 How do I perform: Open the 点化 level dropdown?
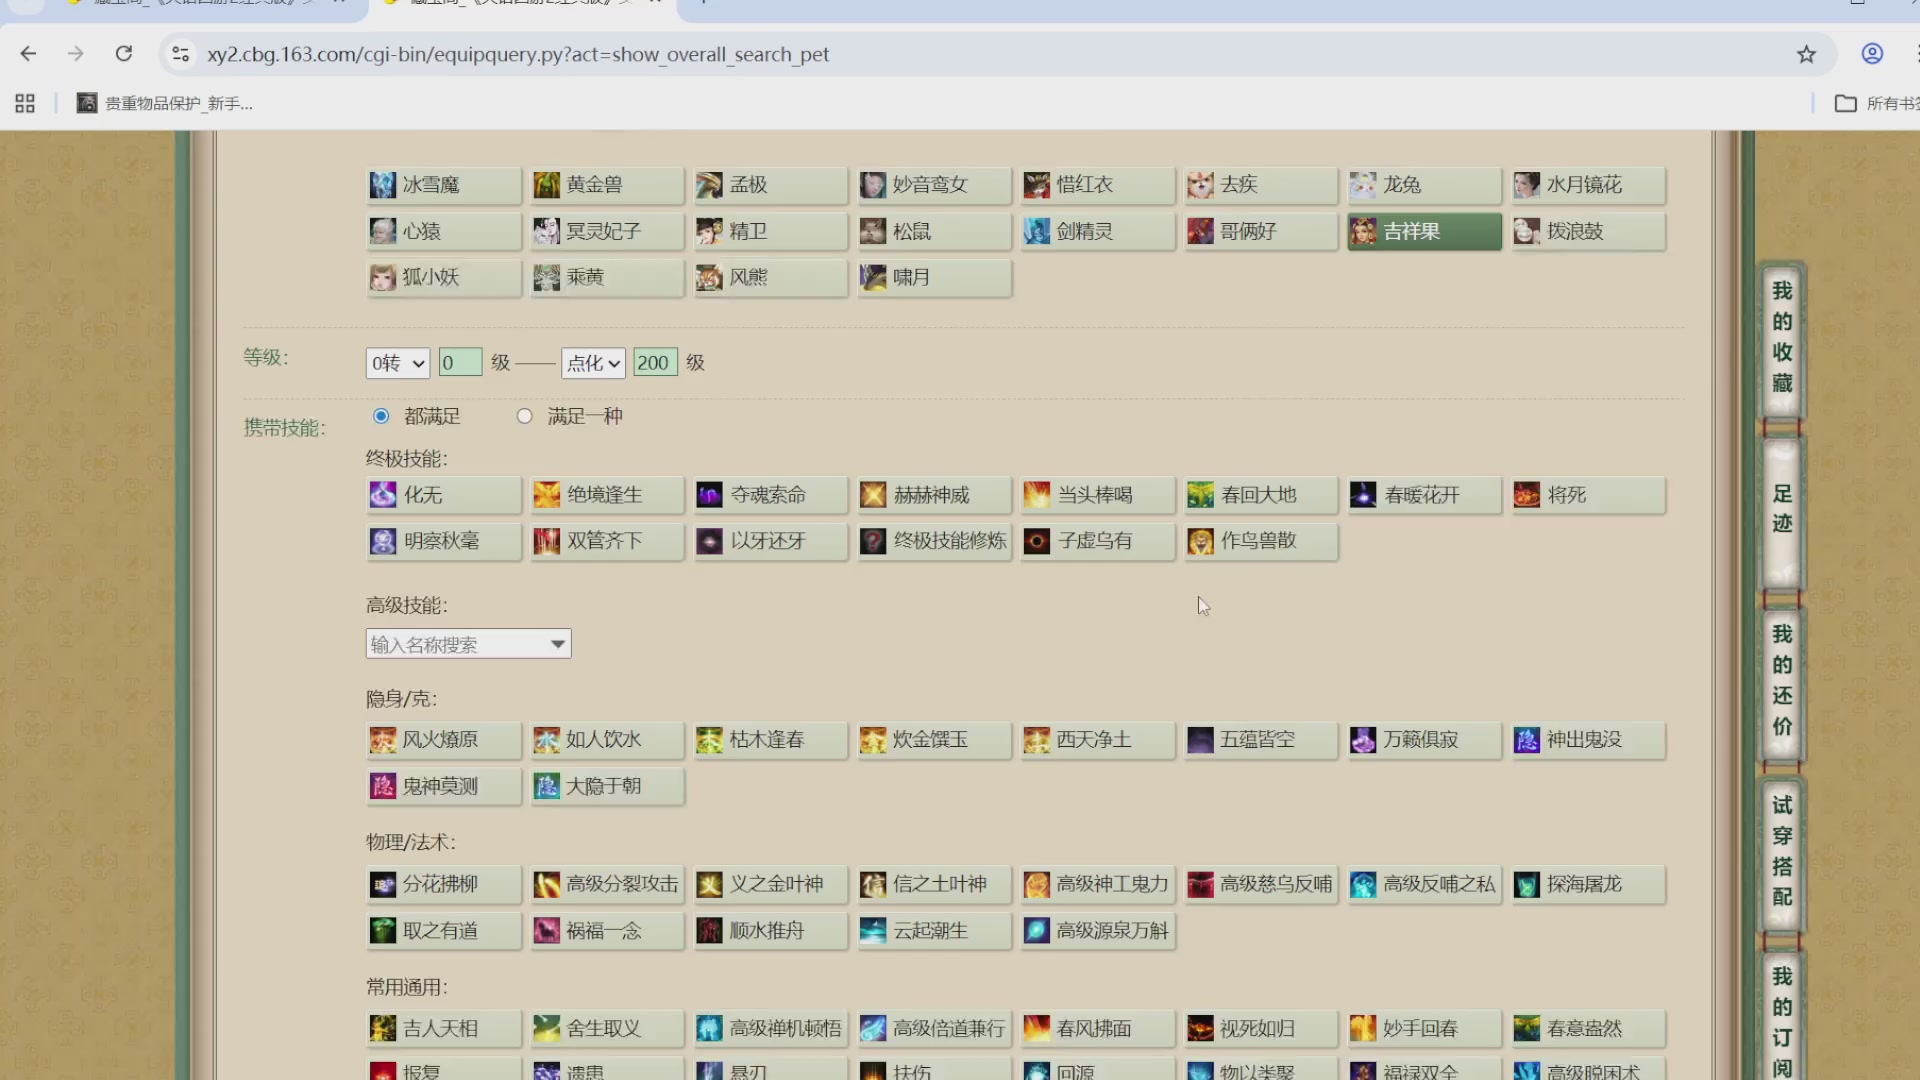[x=593, y=363]
